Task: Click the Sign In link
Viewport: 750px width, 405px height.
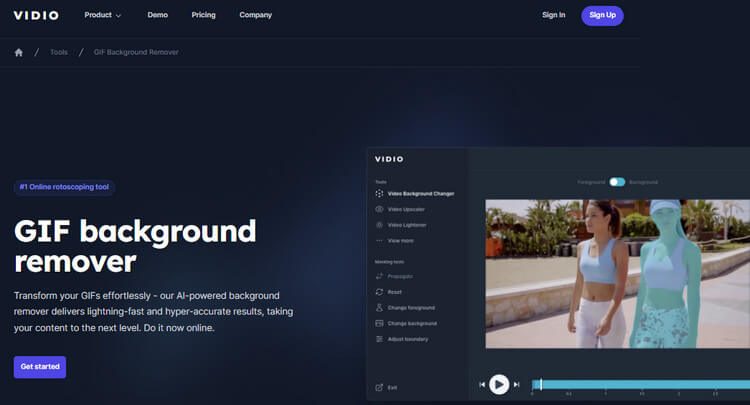Action: 553,15
